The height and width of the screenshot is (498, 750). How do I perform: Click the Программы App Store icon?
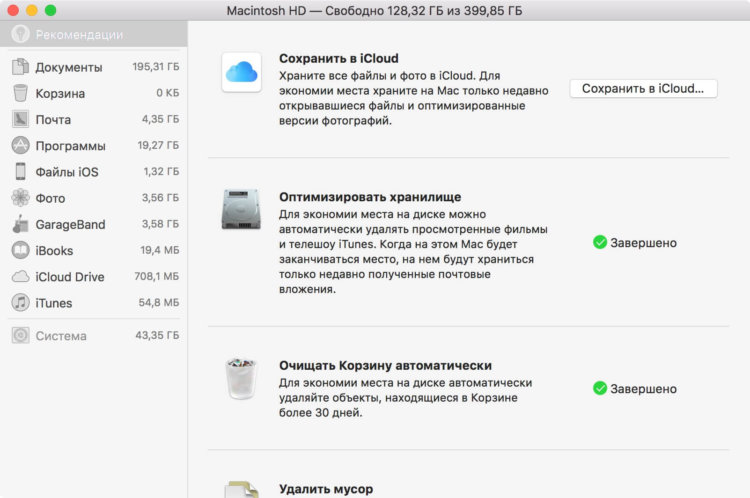tap(20, 145)
